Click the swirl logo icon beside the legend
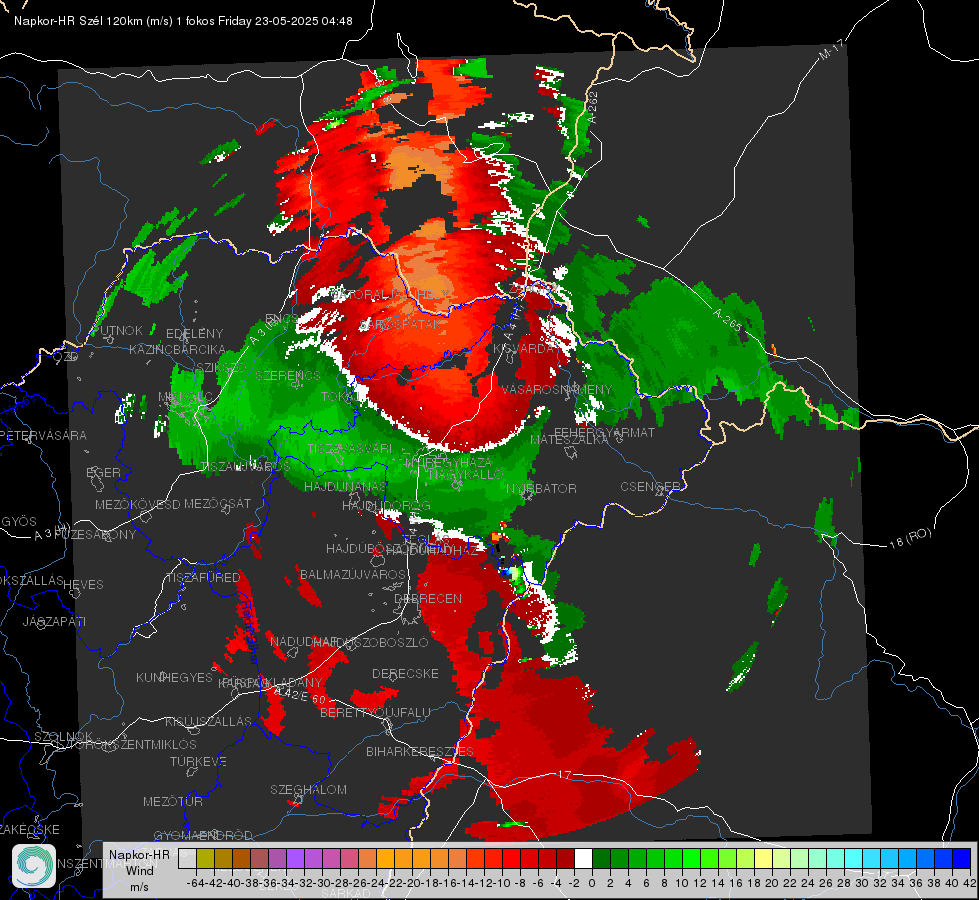 pos(34,865)
